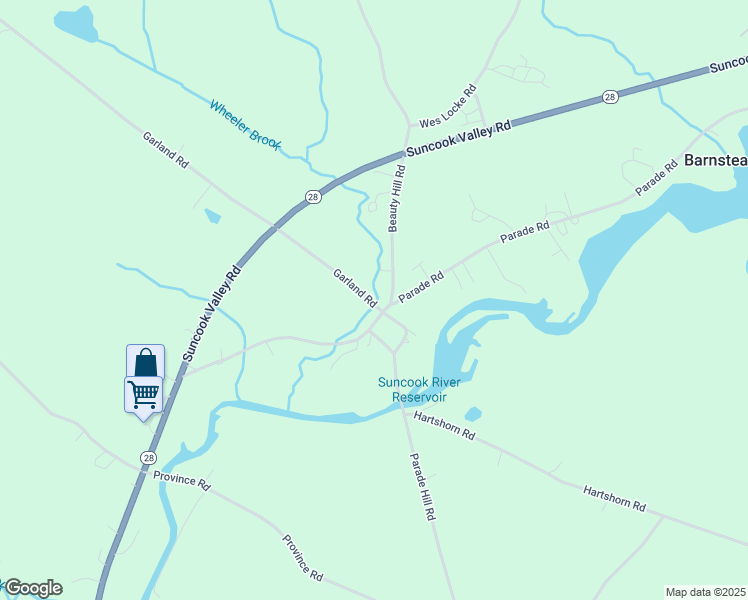Click the Route 28 shield near Province Rd
The width and height of the screenshot is (748, 600).
tap(149, 458)
